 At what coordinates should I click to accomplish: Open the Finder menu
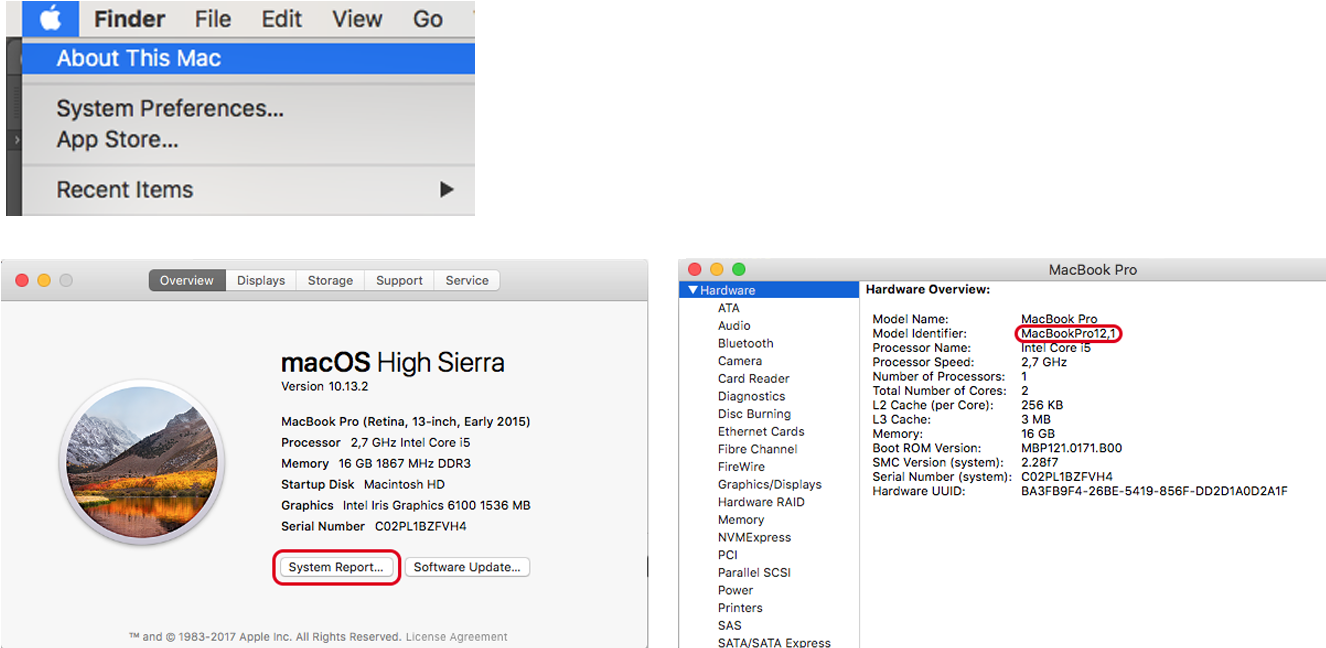pyautogui.click(x=129, y=18)
